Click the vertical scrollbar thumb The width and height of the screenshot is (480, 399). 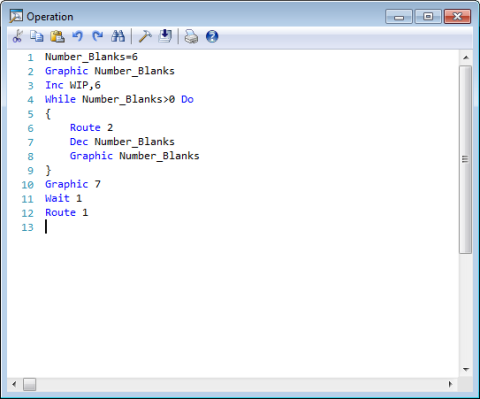coord(465,159)
